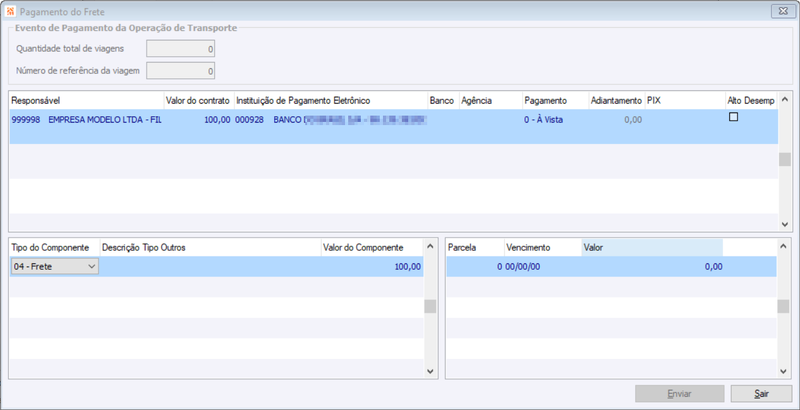Click the Banco column header
Image resolution: width=800 pixels, height=410 pixels.
click(x=443, y=100)
